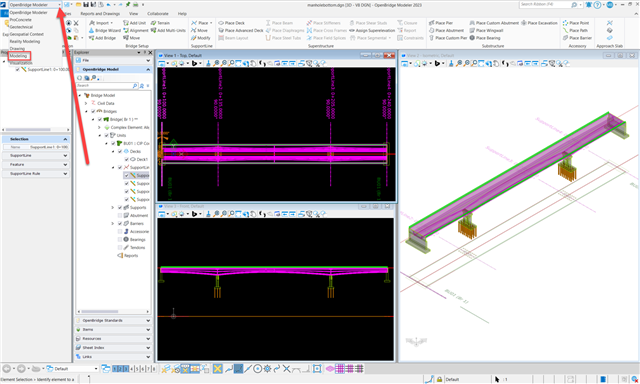This screenshot has width=640, height=384.
Task: Click the Place Abutment icon
Action: [x=431, y=30]
